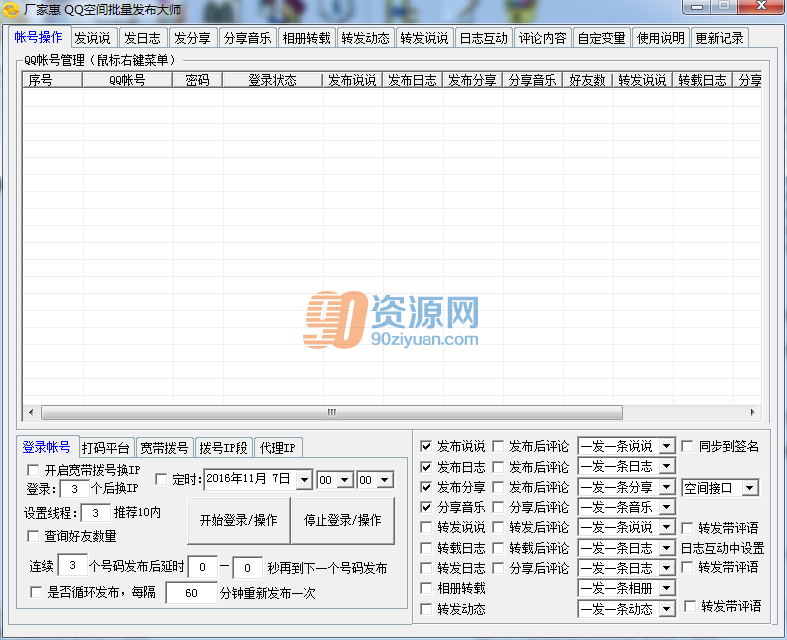The width and height of the screenshot is (787, 640).
Task: Switch to 打码平台 sub-tab
Action: pos(106,448)
